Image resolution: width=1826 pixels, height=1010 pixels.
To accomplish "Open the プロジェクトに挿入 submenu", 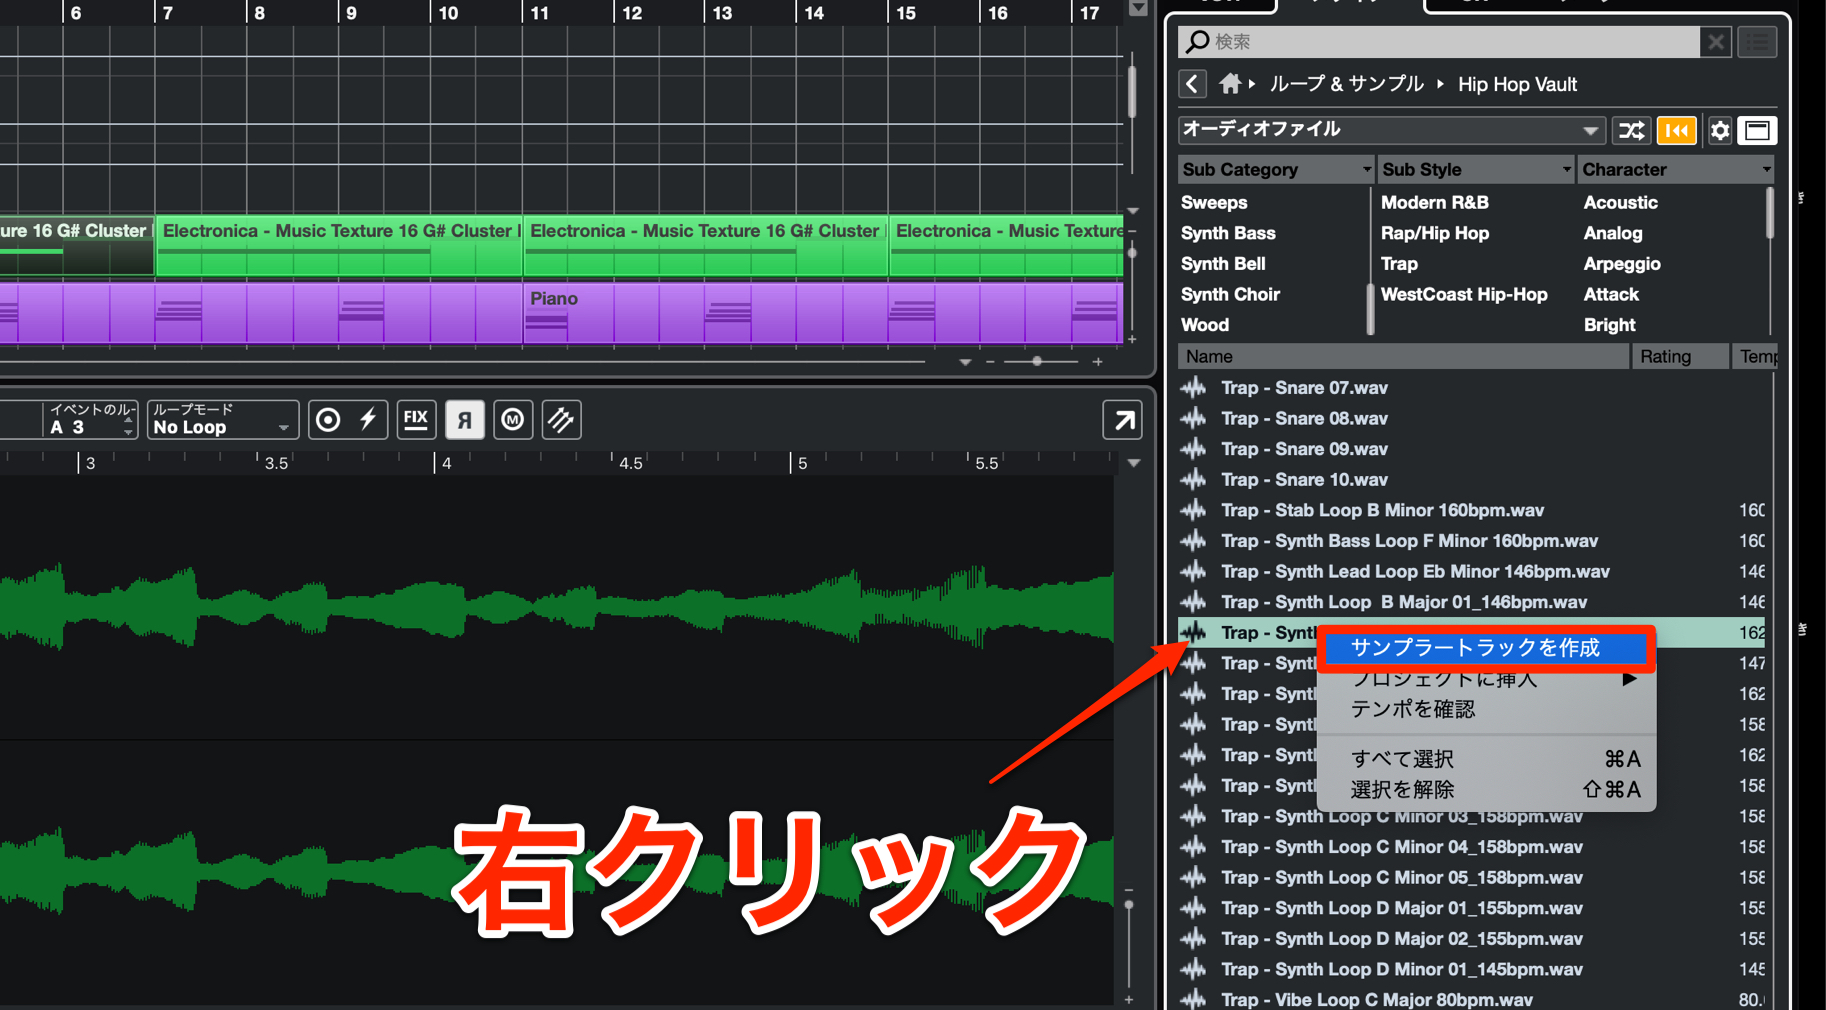I will click(1485, 679).
